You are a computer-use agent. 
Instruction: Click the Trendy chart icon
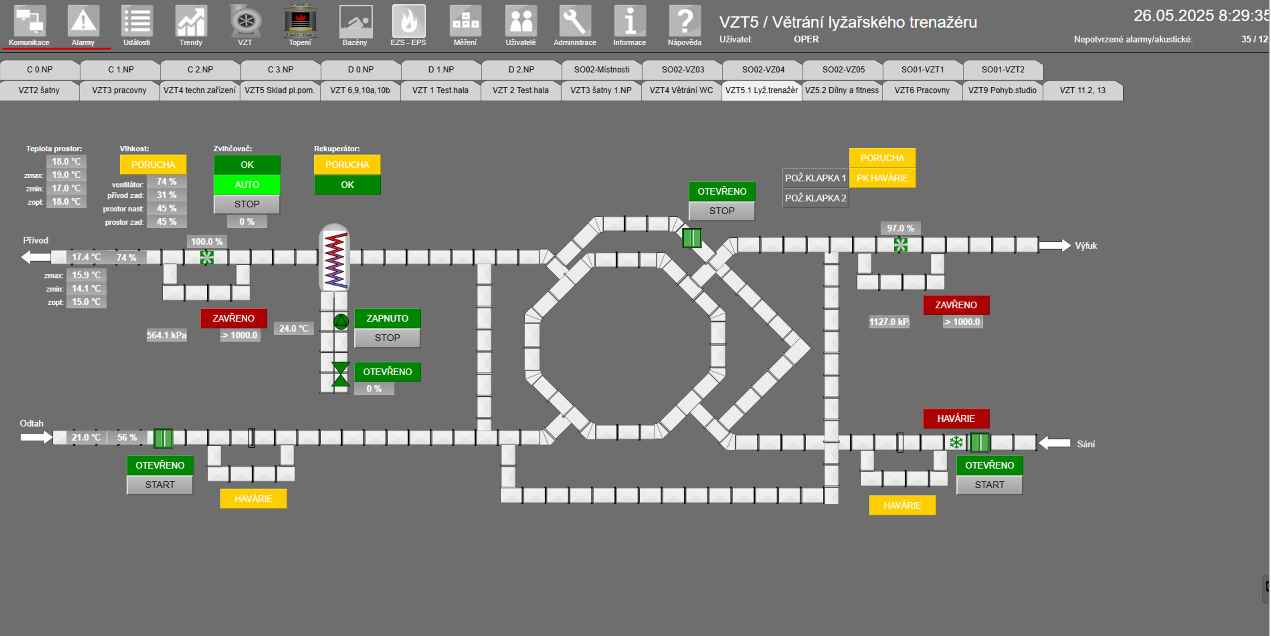pos(191,21)
